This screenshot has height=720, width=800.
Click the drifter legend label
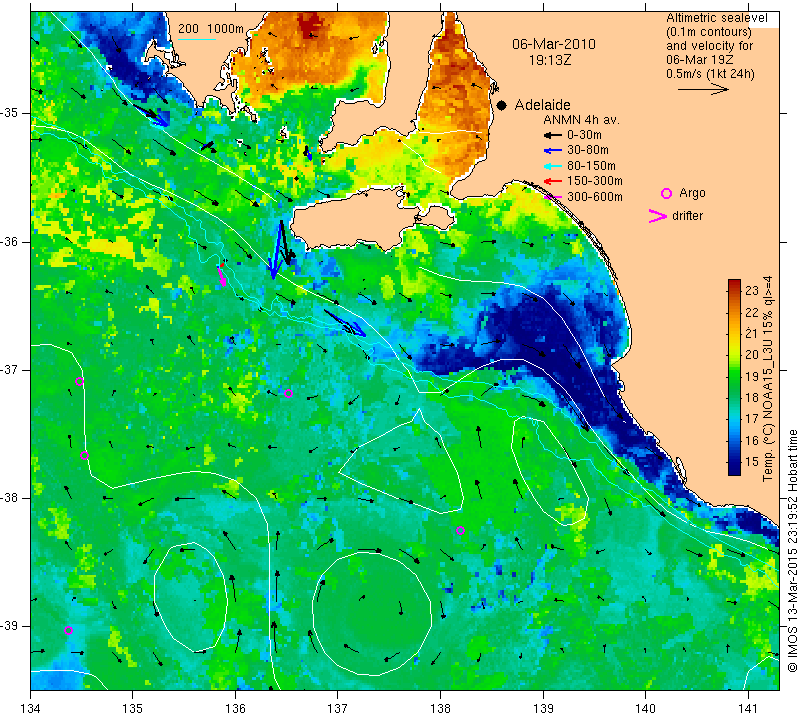687,216
